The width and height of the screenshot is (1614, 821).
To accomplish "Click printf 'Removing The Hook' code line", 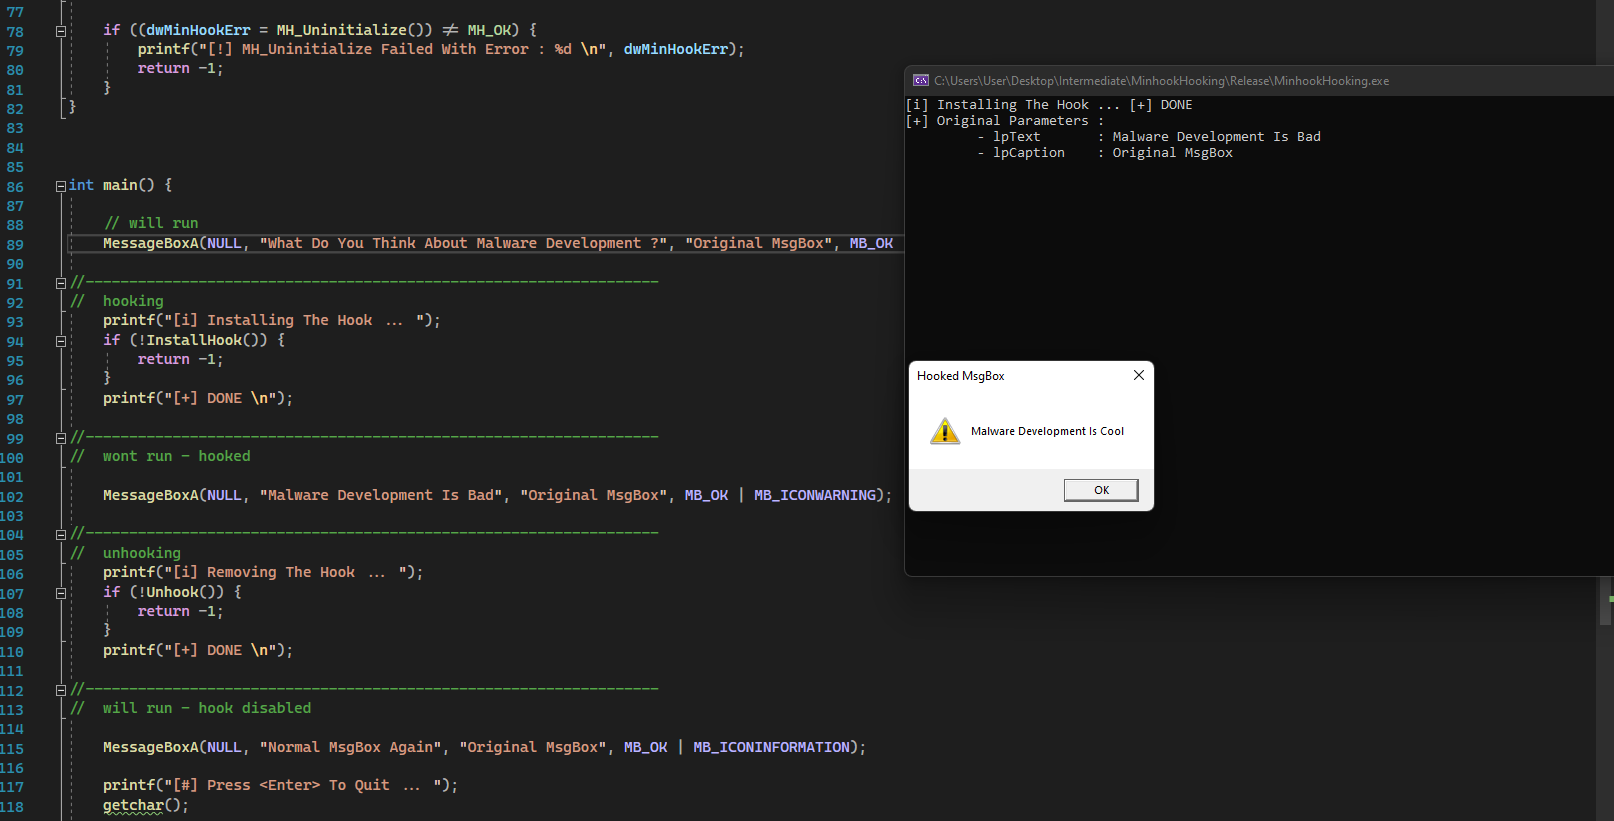I will click(x=263, y=572).
